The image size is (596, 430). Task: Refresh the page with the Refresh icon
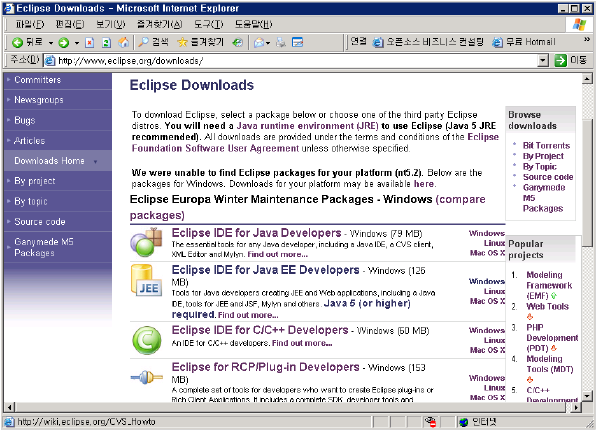tap(107, 43)
